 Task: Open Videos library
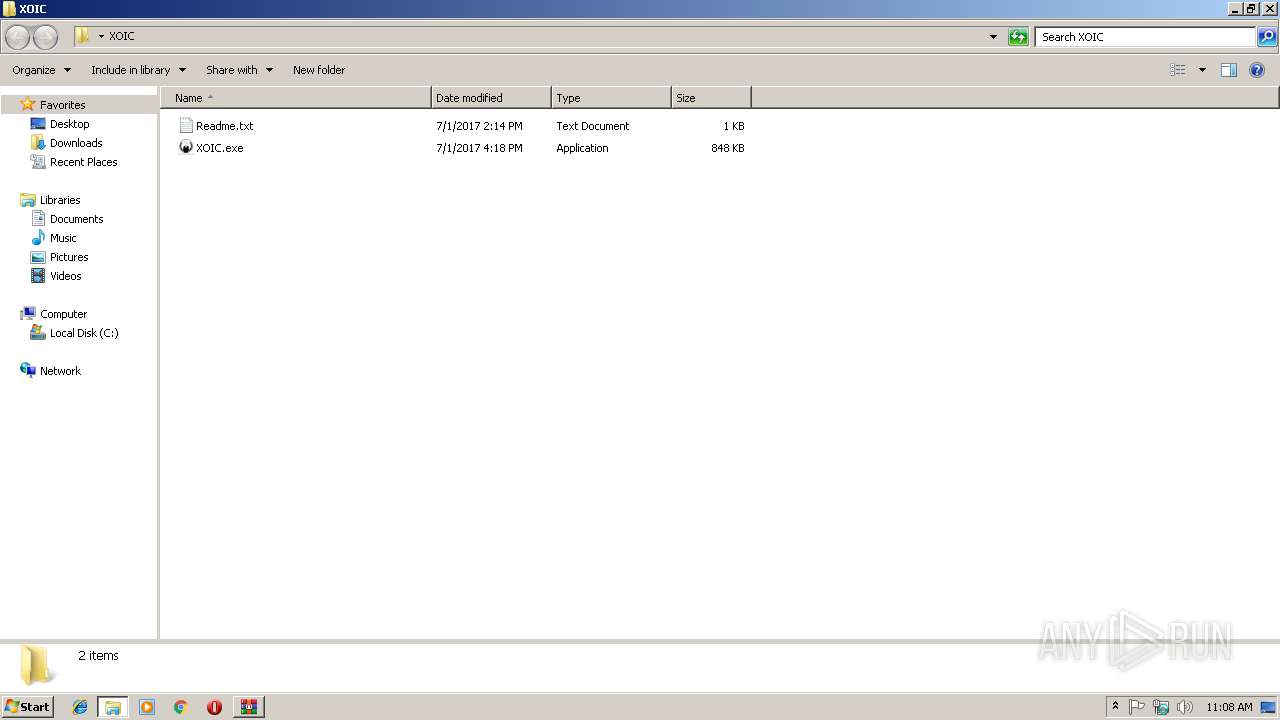click(66, 276)
